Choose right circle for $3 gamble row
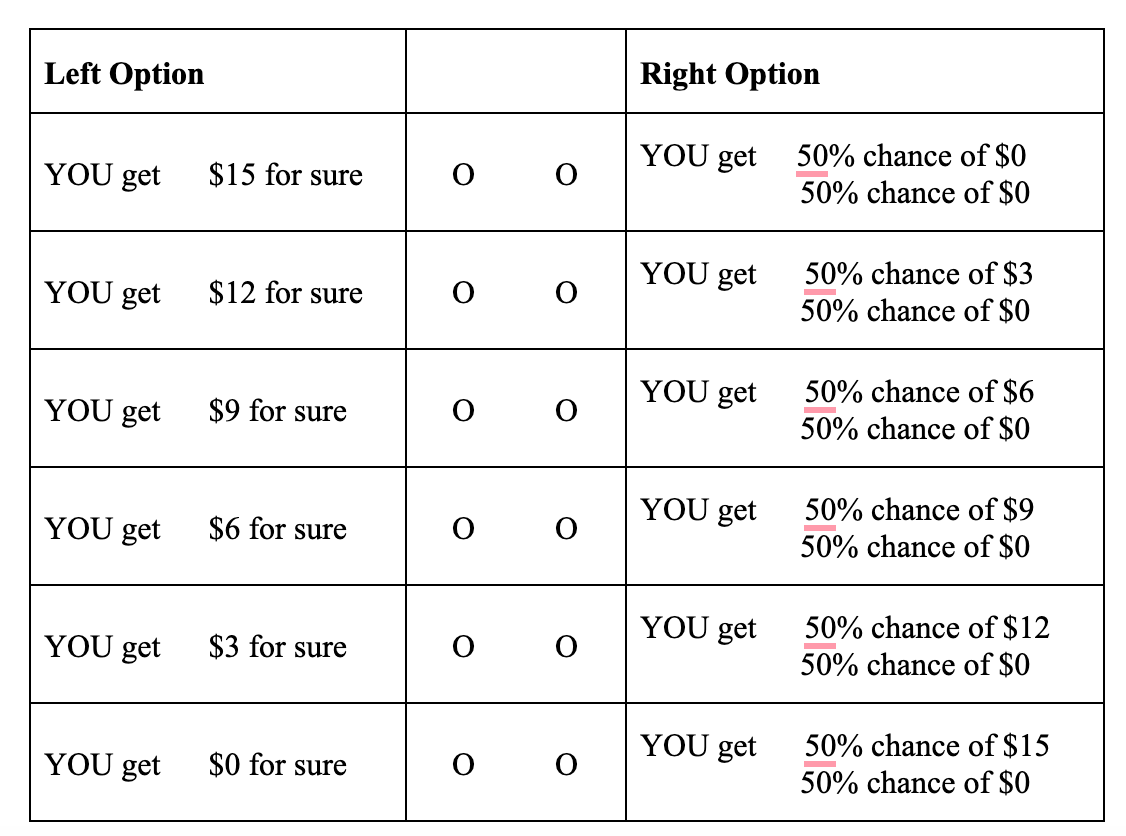 click(566, 294)
